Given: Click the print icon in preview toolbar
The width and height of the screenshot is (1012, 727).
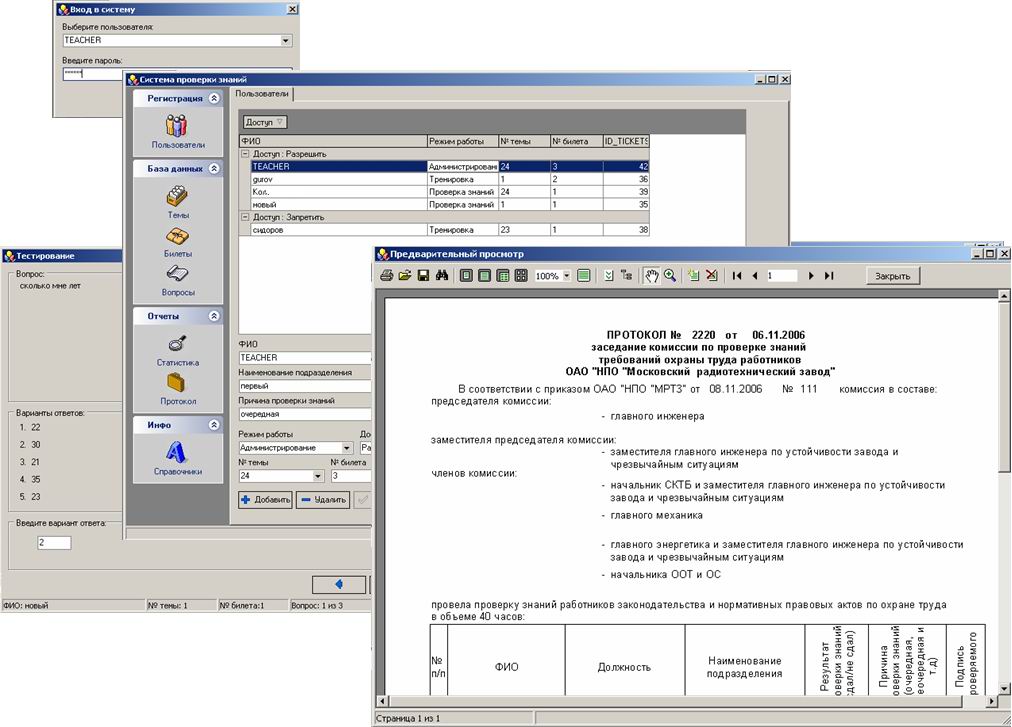Looking at the screenshot, I should pyautogui.click(x=387, y=276).
